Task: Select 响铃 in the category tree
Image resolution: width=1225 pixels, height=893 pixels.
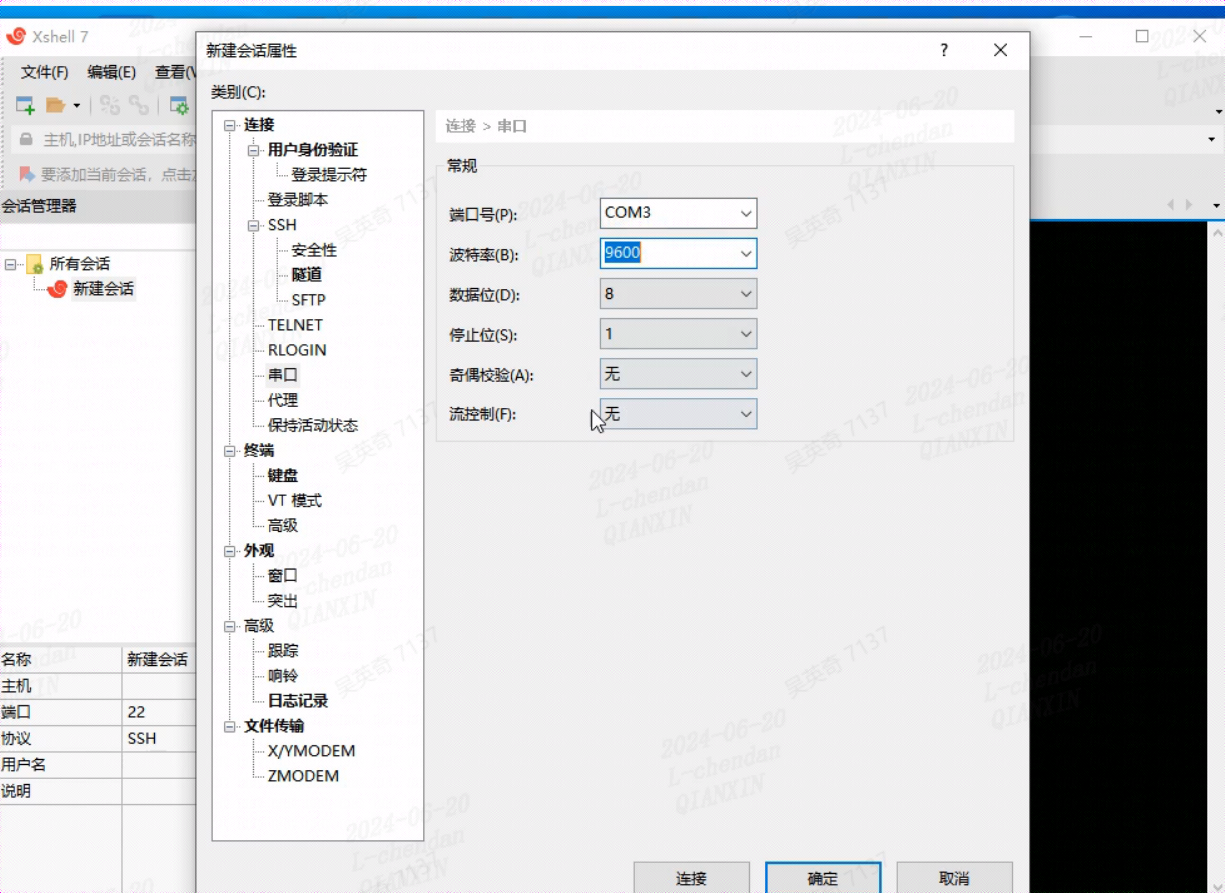Action: (283, 676)
